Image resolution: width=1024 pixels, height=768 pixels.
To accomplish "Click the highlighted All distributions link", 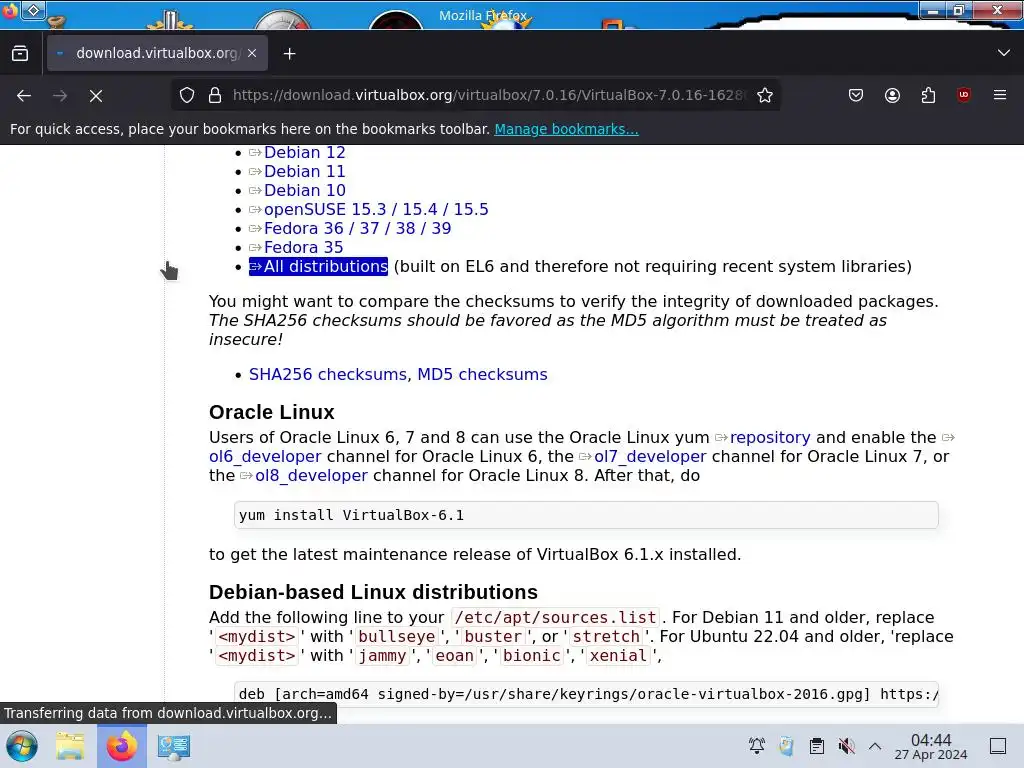I will coord(319,266).
